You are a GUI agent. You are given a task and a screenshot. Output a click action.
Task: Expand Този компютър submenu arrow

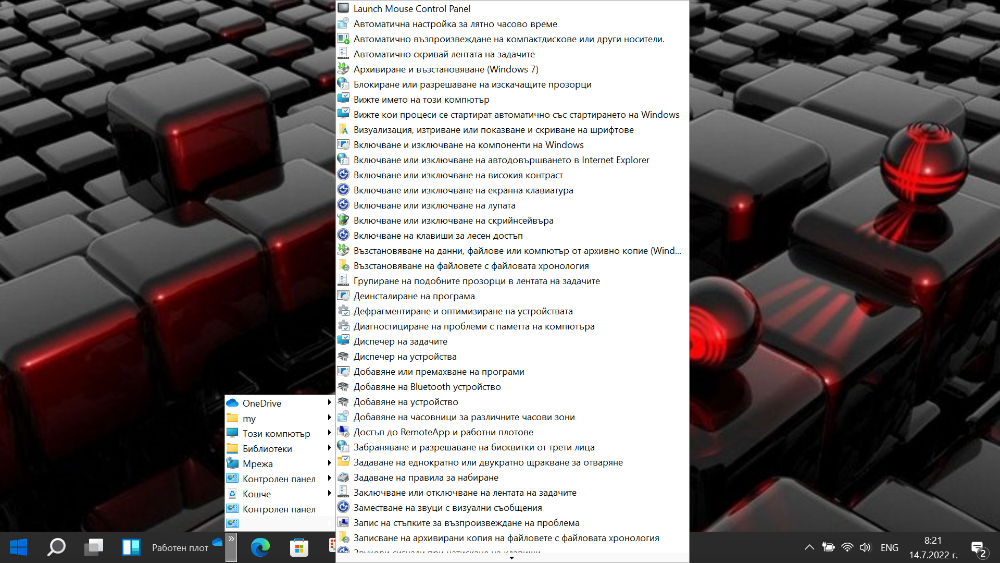point(329,434)
